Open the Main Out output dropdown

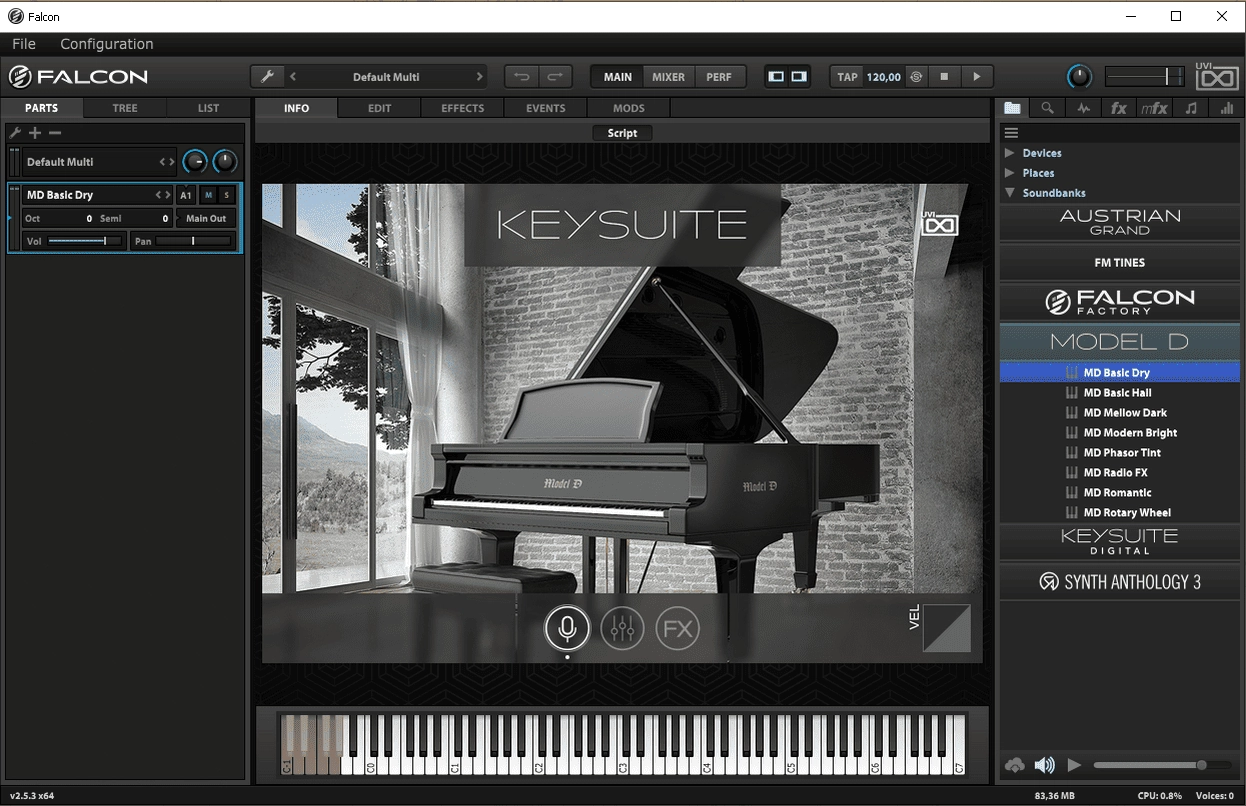(206, 218)
